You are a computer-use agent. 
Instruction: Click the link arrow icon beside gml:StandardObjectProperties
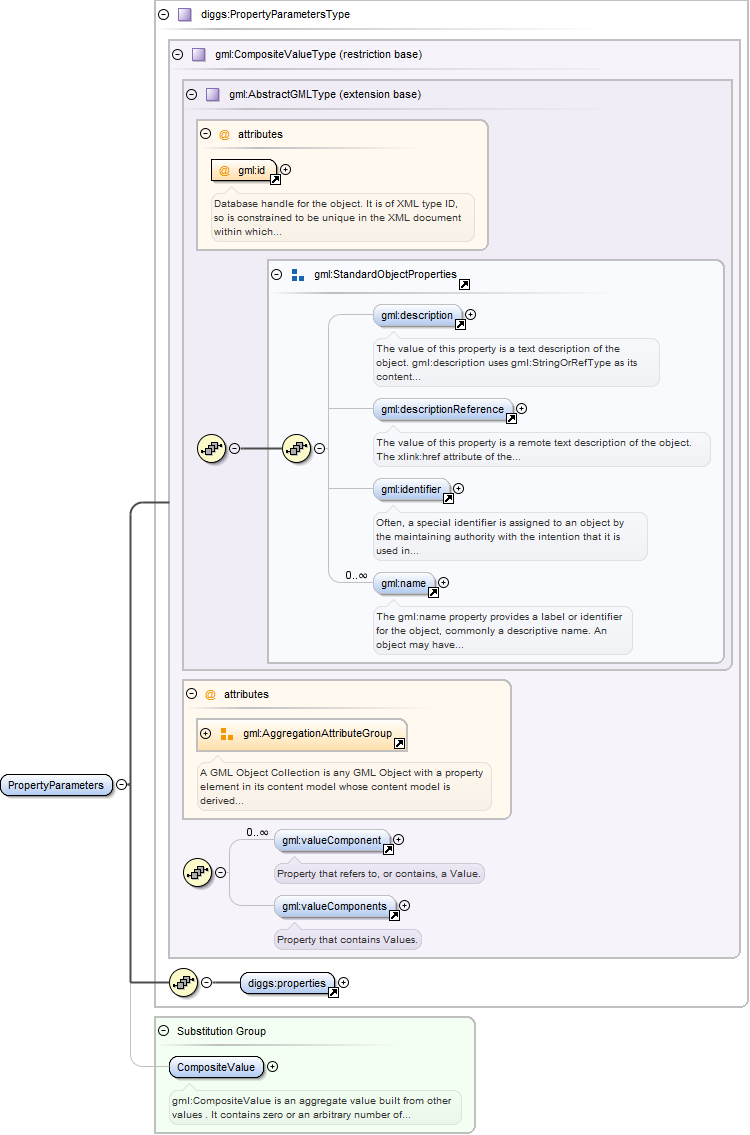(x=464, y=284)
